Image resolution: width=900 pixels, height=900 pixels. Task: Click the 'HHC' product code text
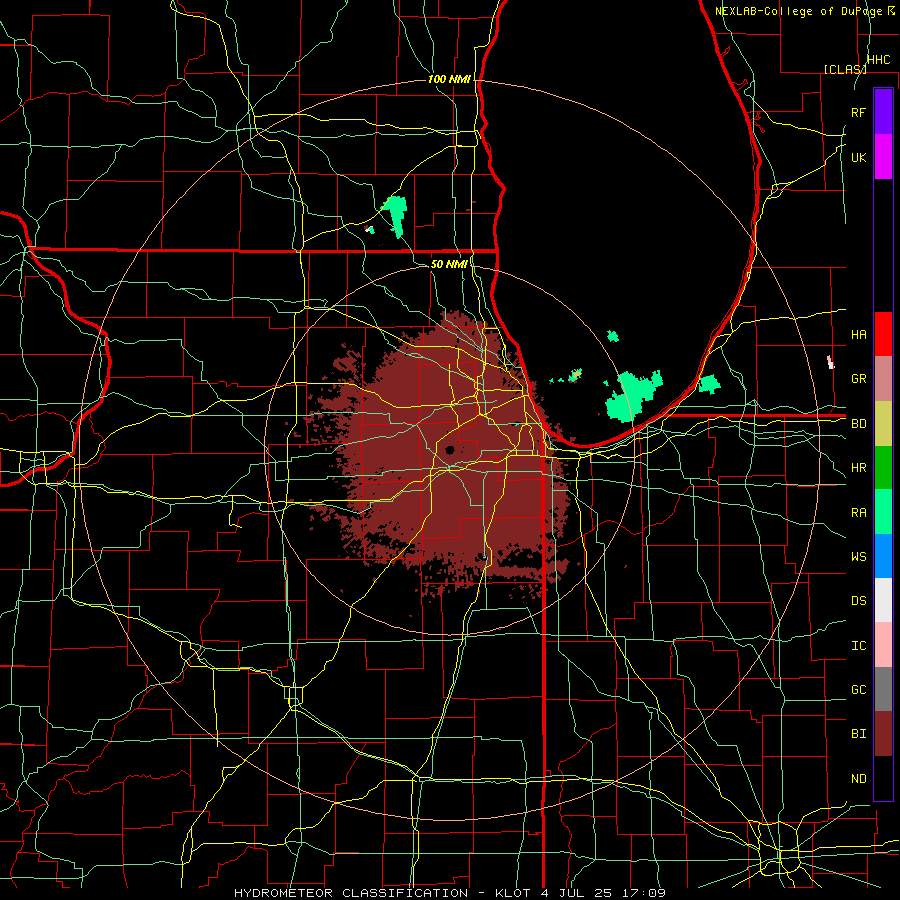click(879, 60)
